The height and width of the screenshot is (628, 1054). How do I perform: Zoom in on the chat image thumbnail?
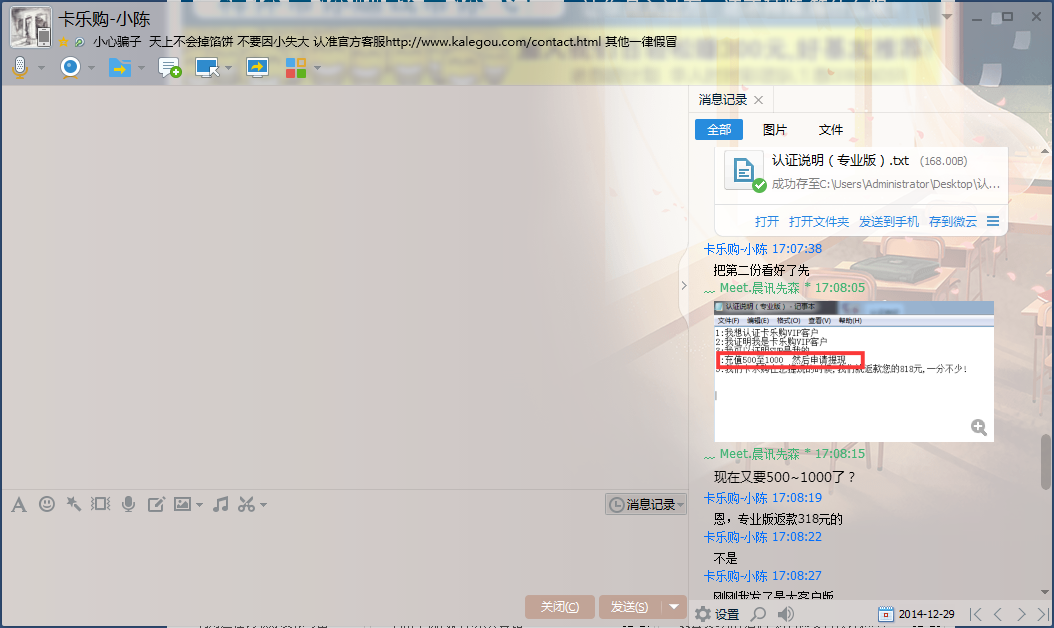(979, 427)
